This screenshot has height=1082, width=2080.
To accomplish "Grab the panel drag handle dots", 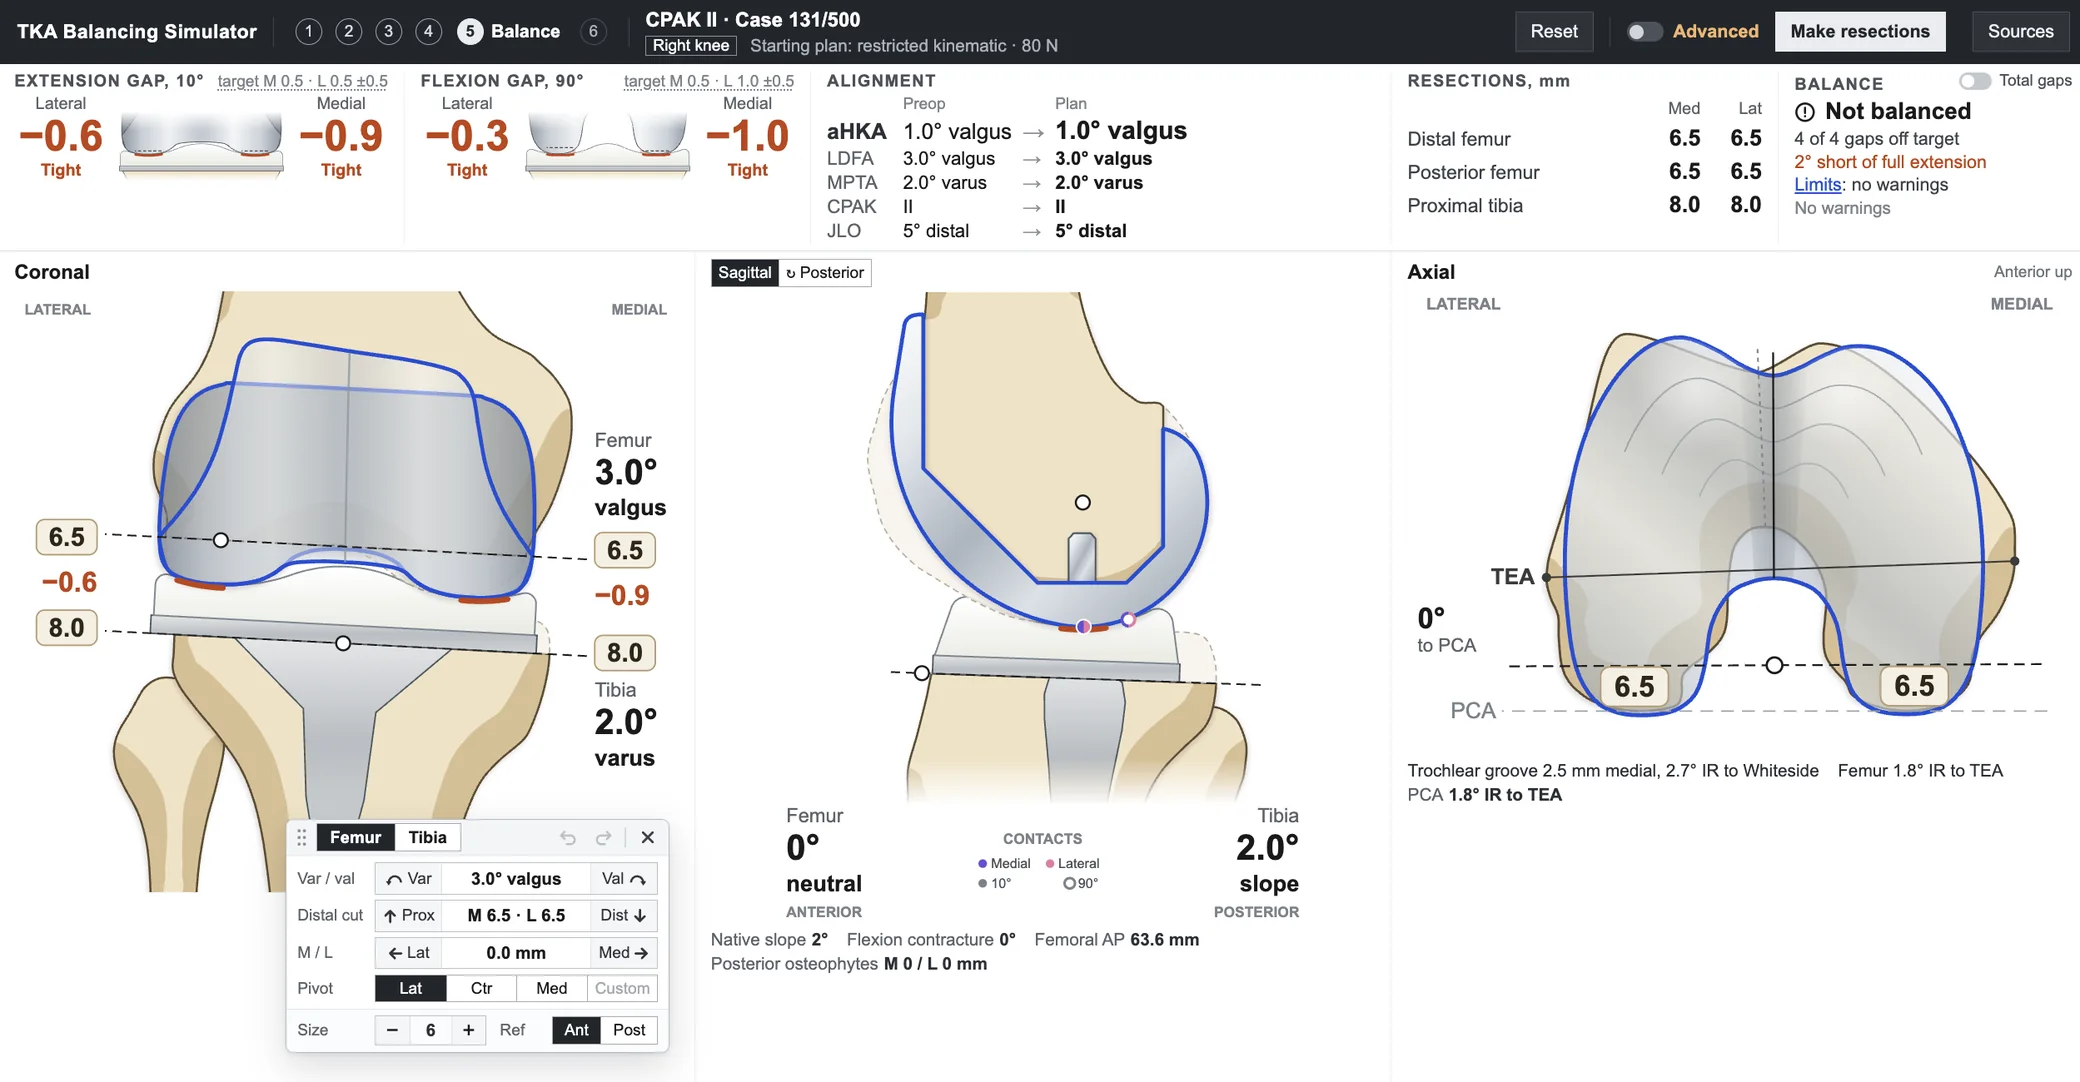I will click(x=301, y=837).
